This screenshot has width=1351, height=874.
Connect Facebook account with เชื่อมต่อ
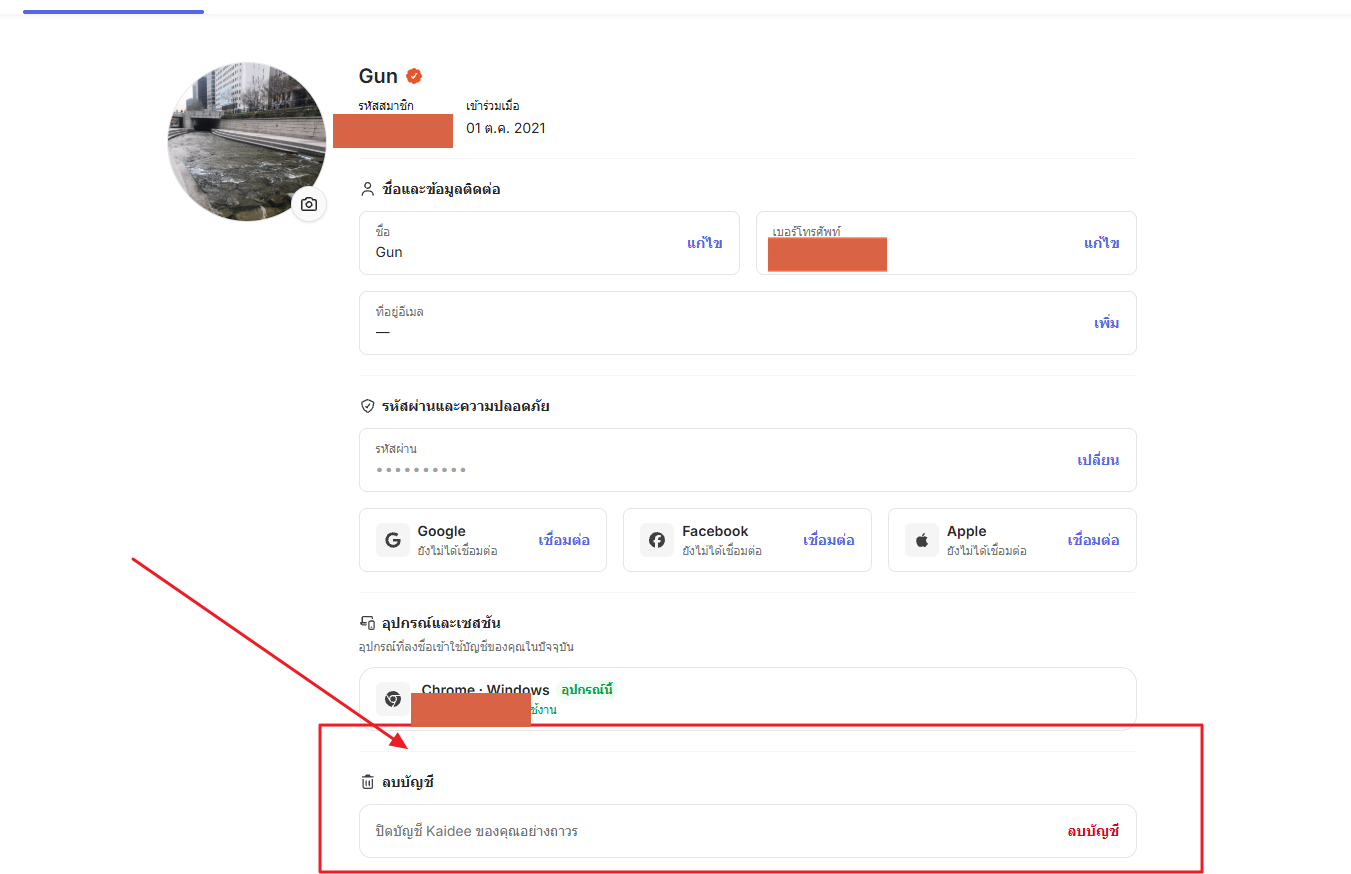[829, 540]
